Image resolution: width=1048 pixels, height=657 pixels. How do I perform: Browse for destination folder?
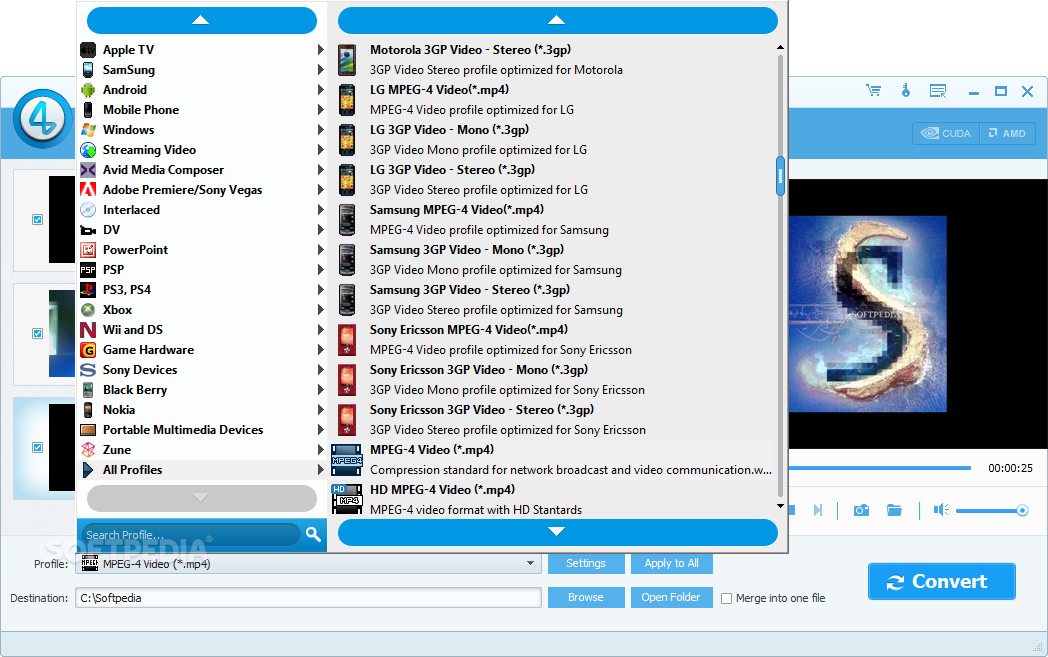point(586,598)
